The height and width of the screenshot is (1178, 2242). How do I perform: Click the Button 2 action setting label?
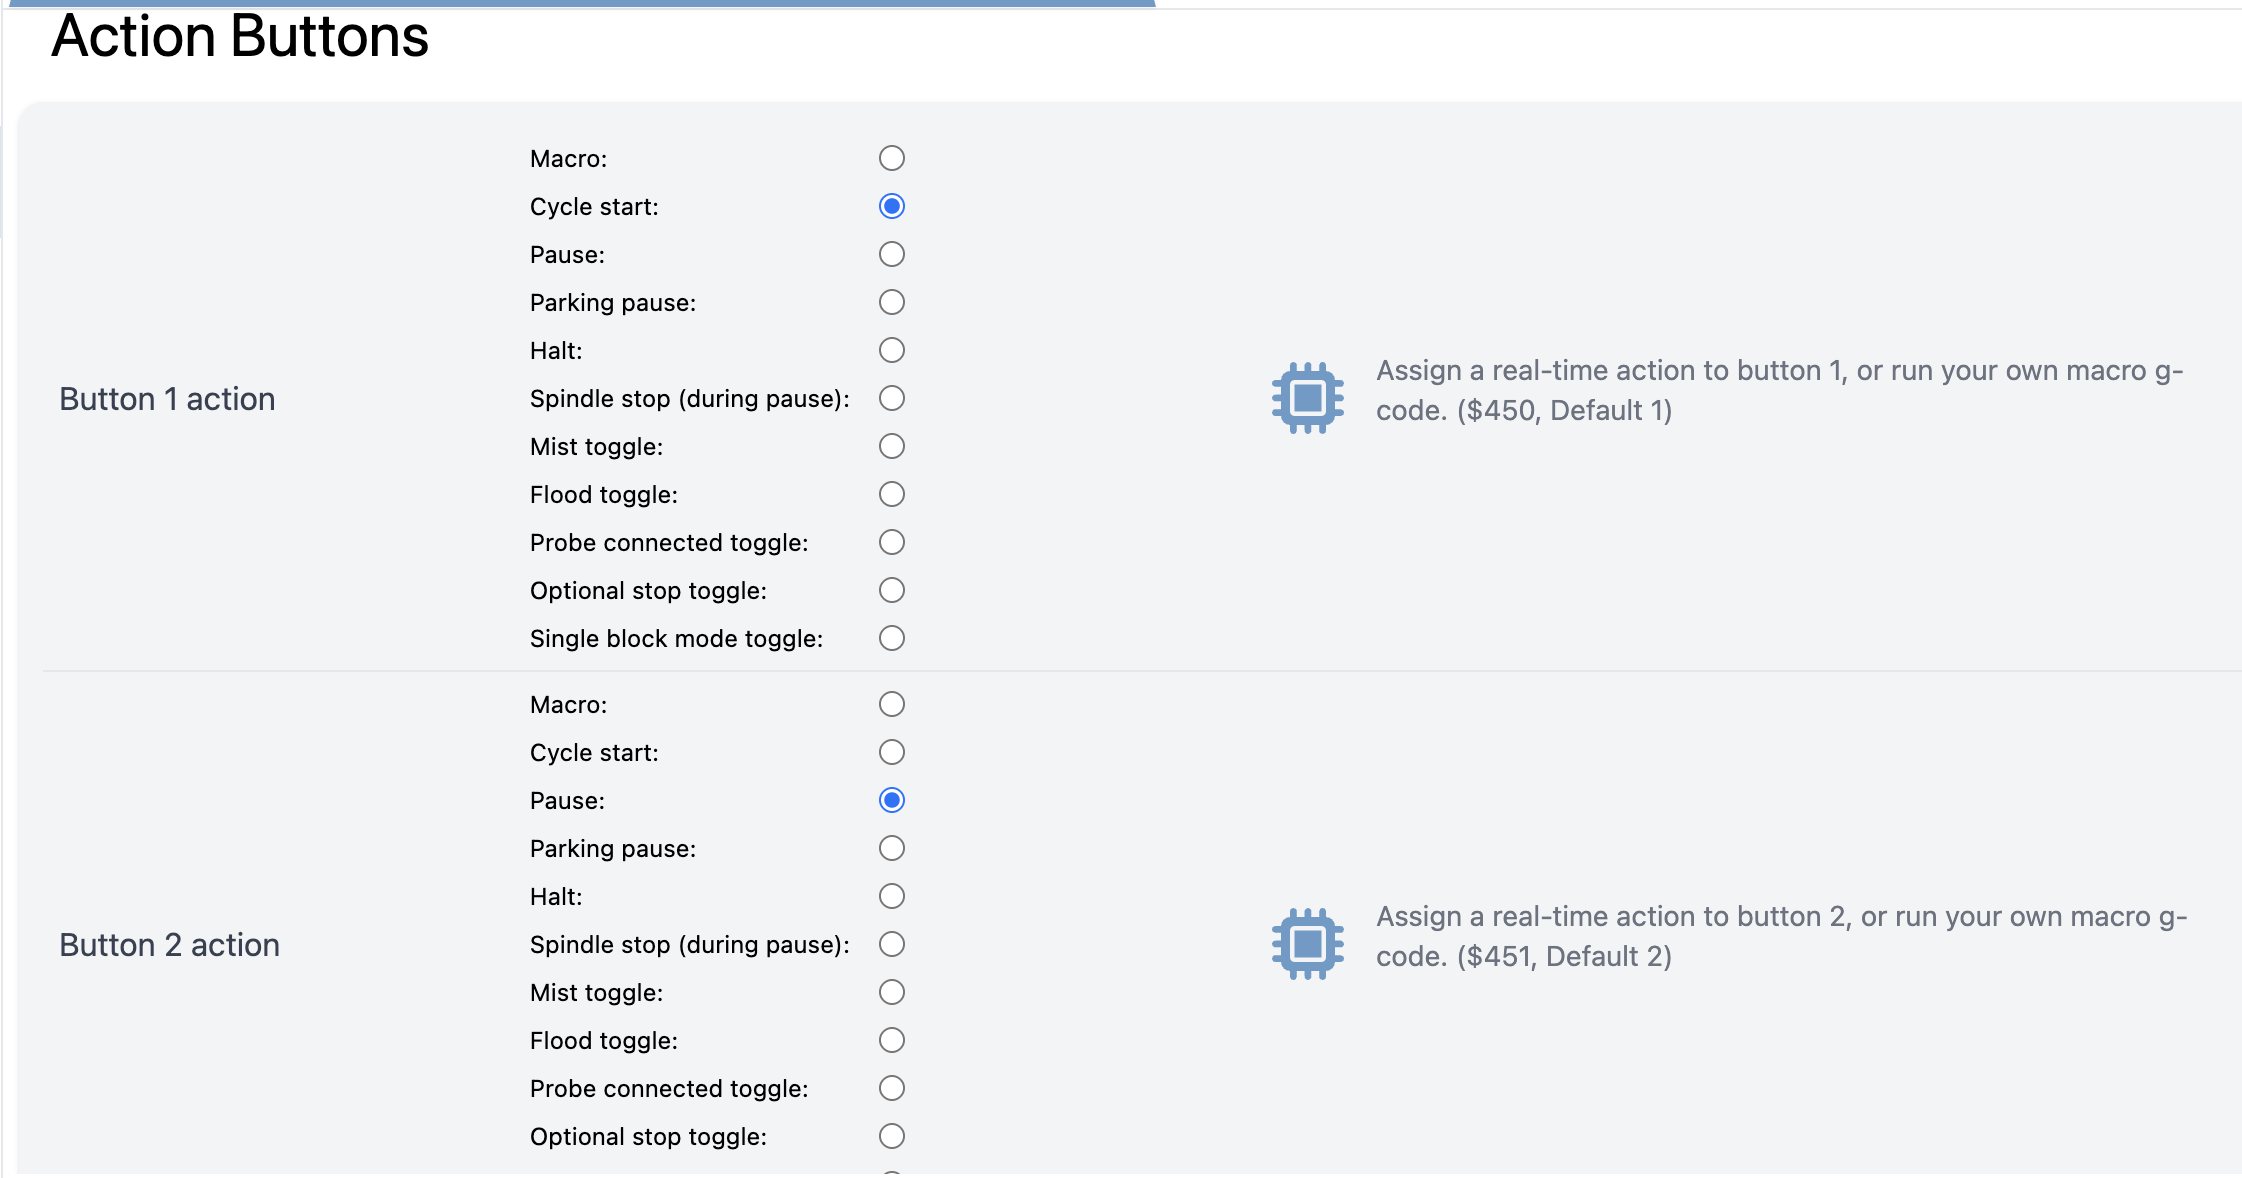coord(169,945)
